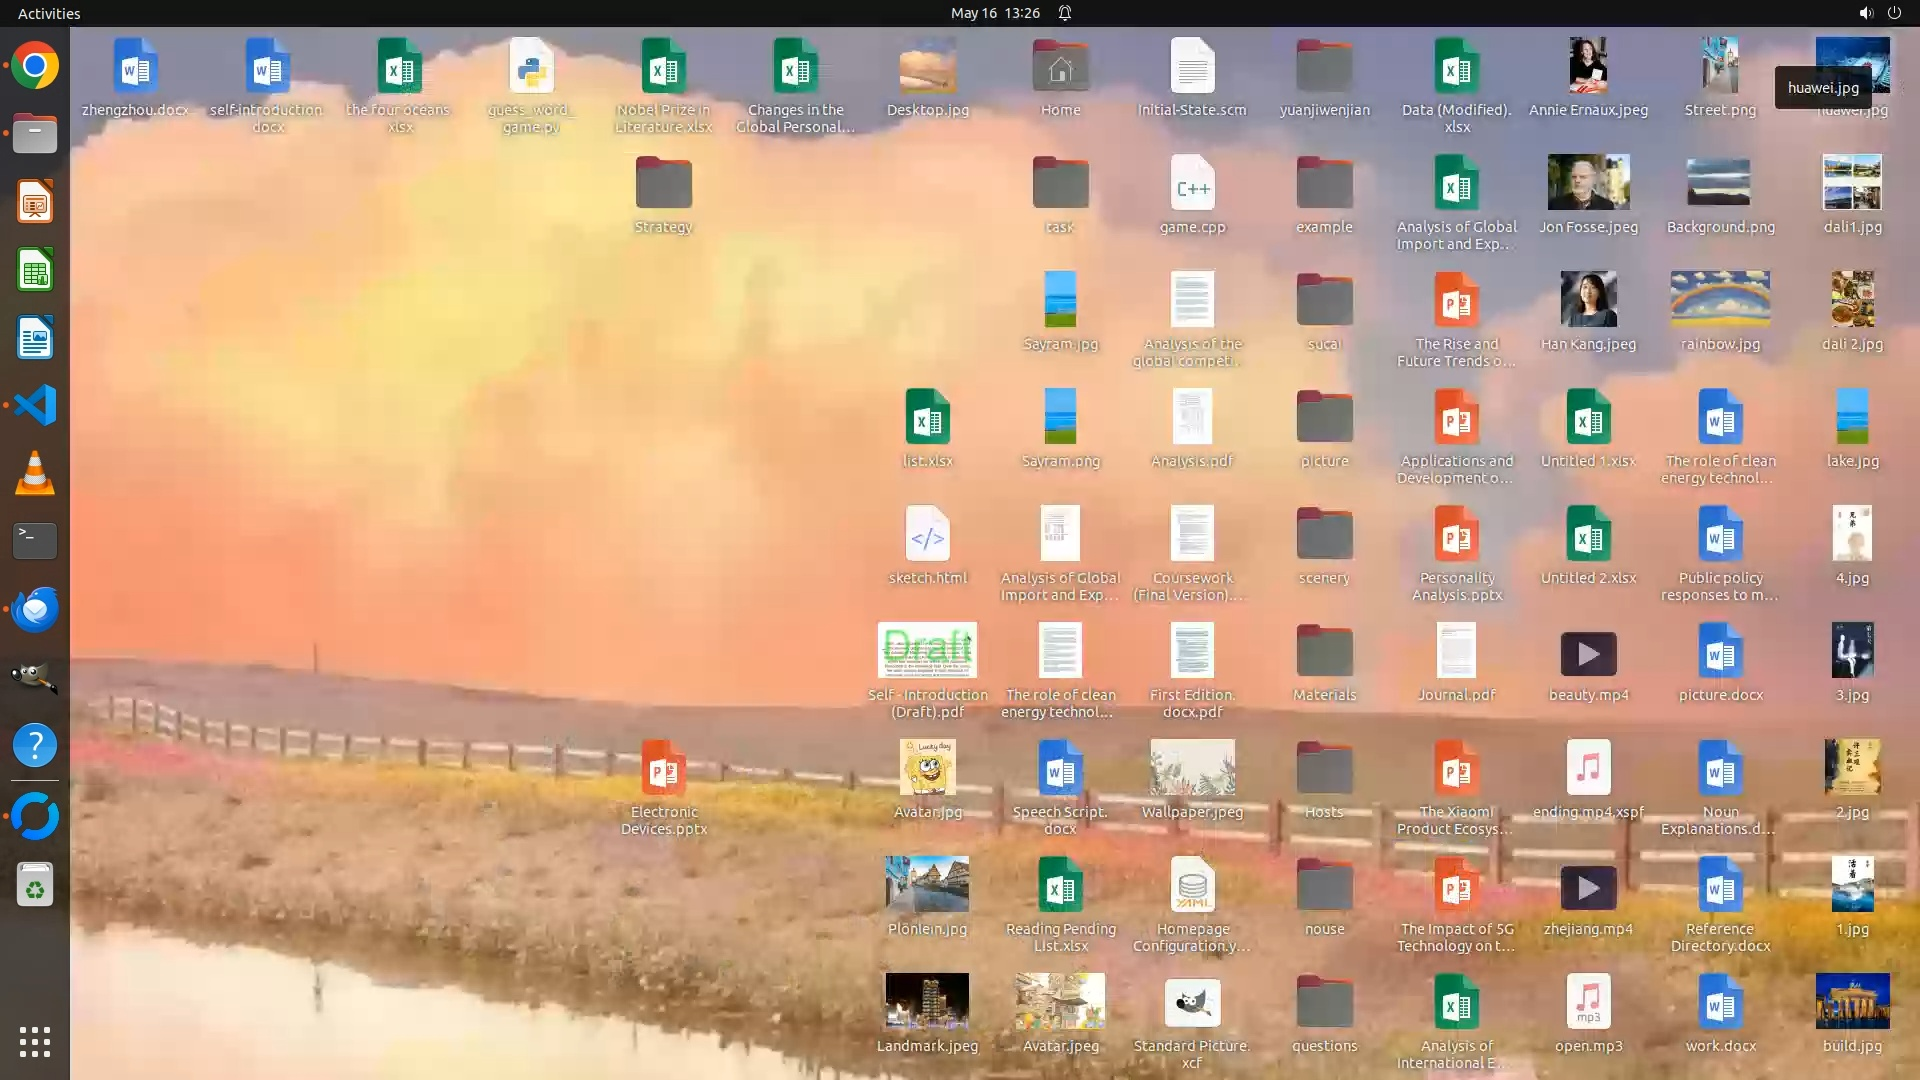
Task: Open the Terminal from the dock
Action: coord(35,541)
